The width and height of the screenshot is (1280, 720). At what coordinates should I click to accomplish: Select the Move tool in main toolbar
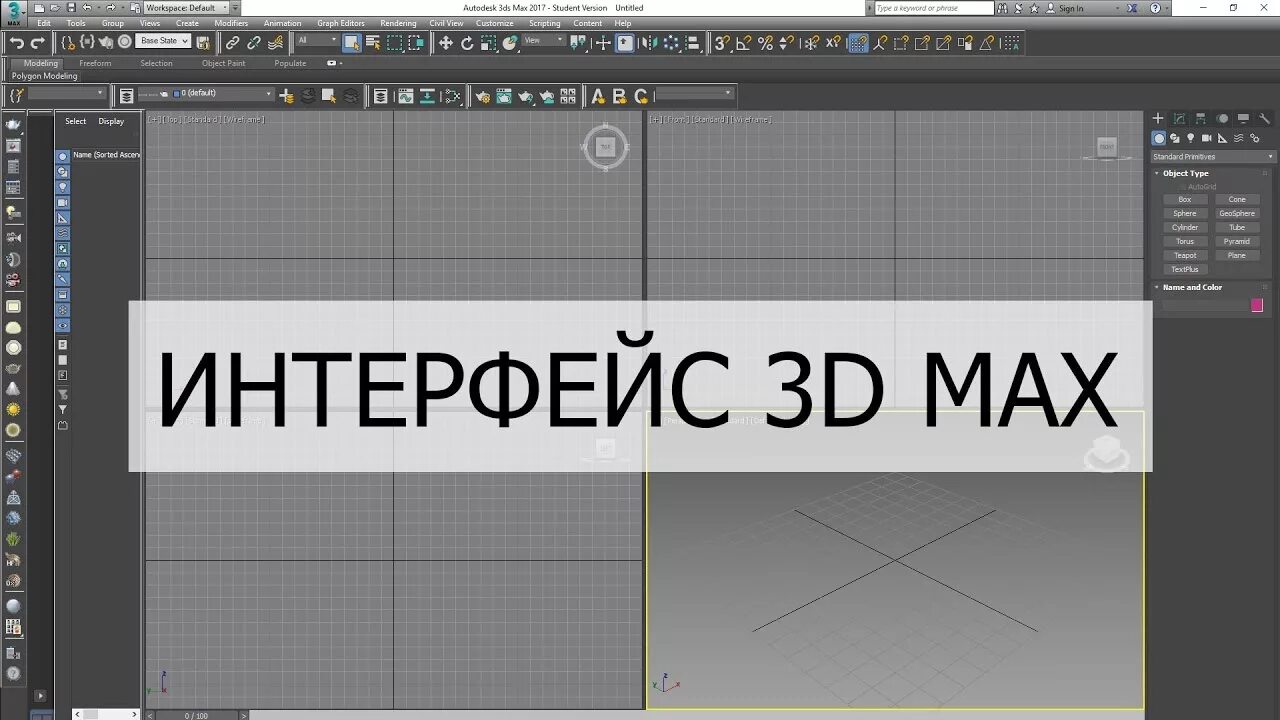point(446,43)
